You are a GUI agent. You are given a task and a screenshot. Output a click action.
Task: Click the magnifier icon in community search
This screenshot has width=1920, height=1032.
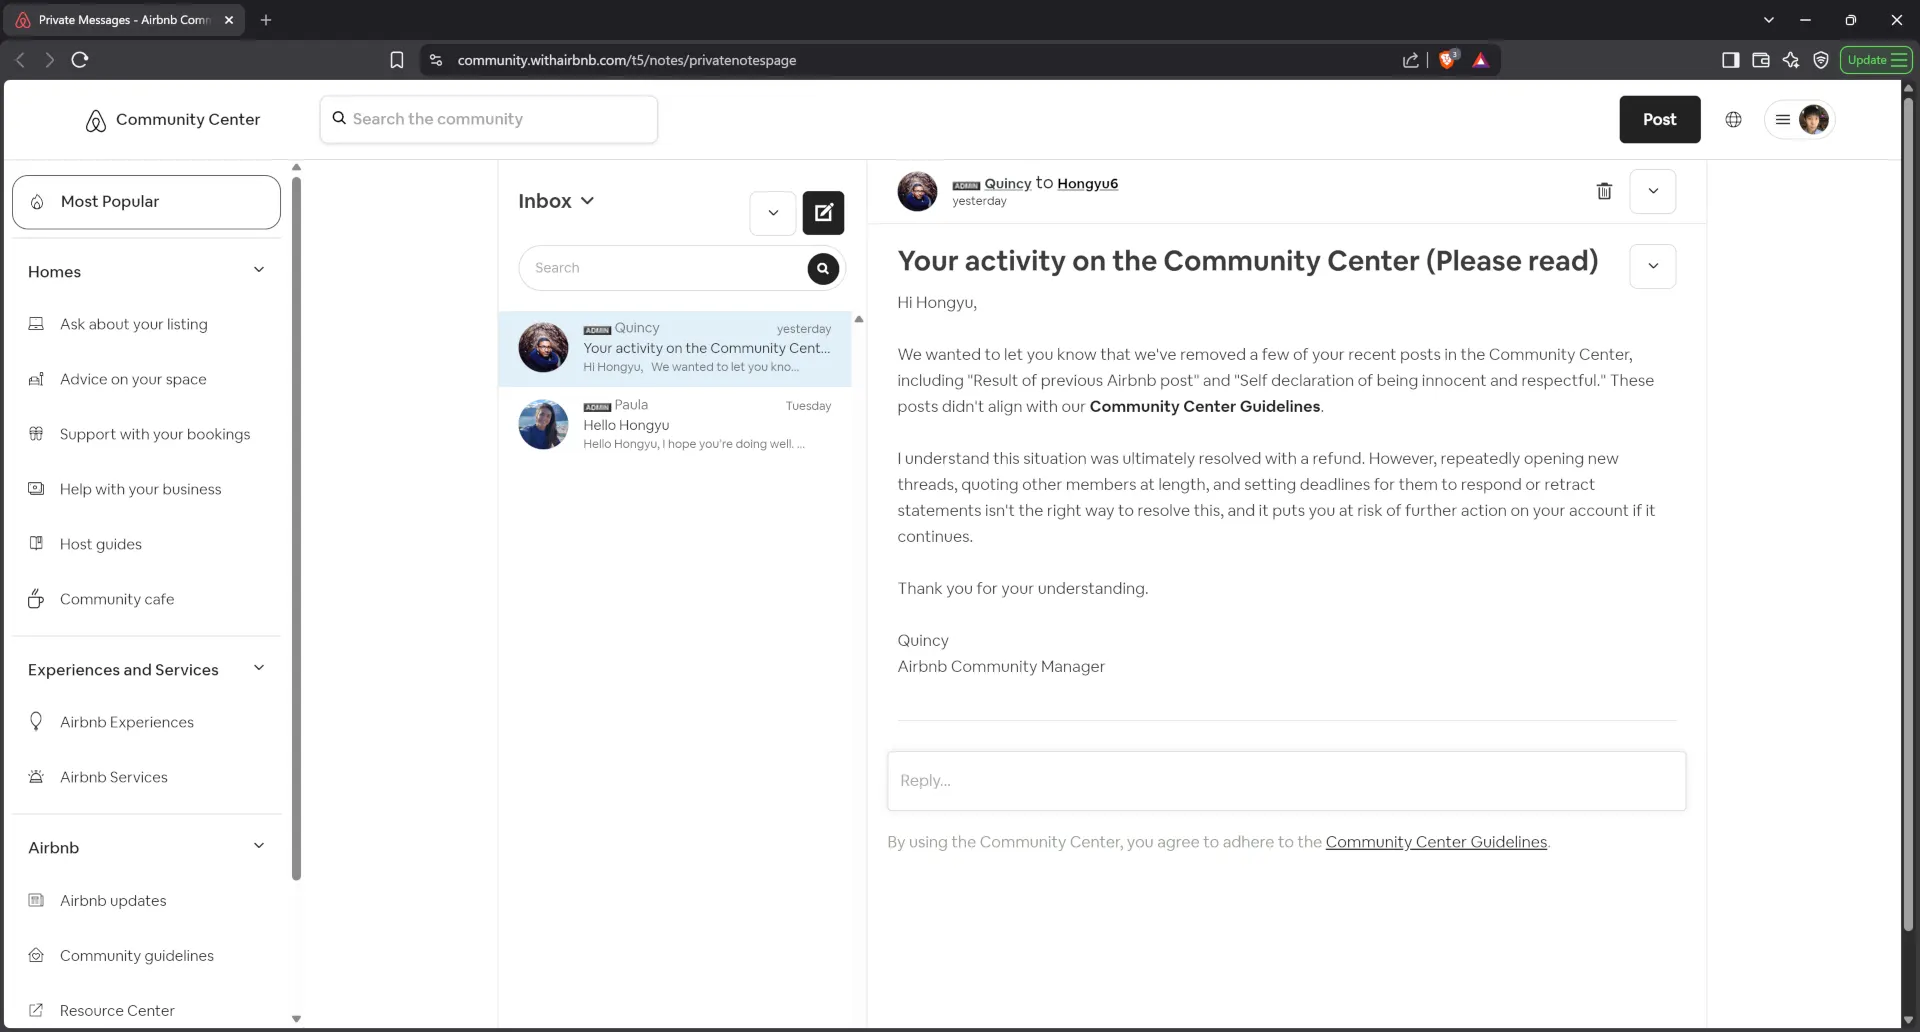(x=339, y=118)
